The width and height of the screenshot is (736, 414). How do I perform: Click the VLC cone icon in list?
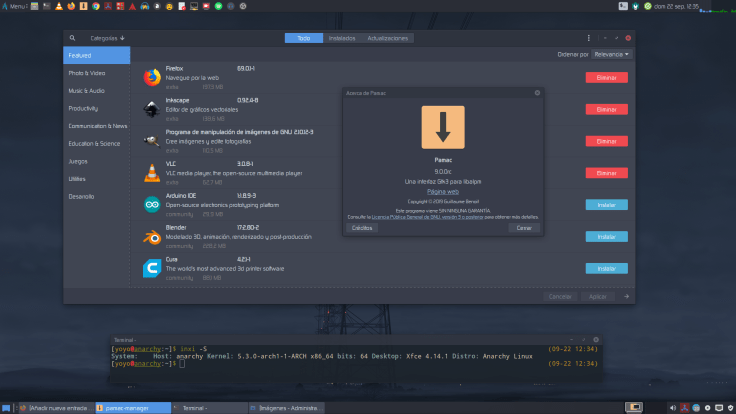(x=151, y=171)
